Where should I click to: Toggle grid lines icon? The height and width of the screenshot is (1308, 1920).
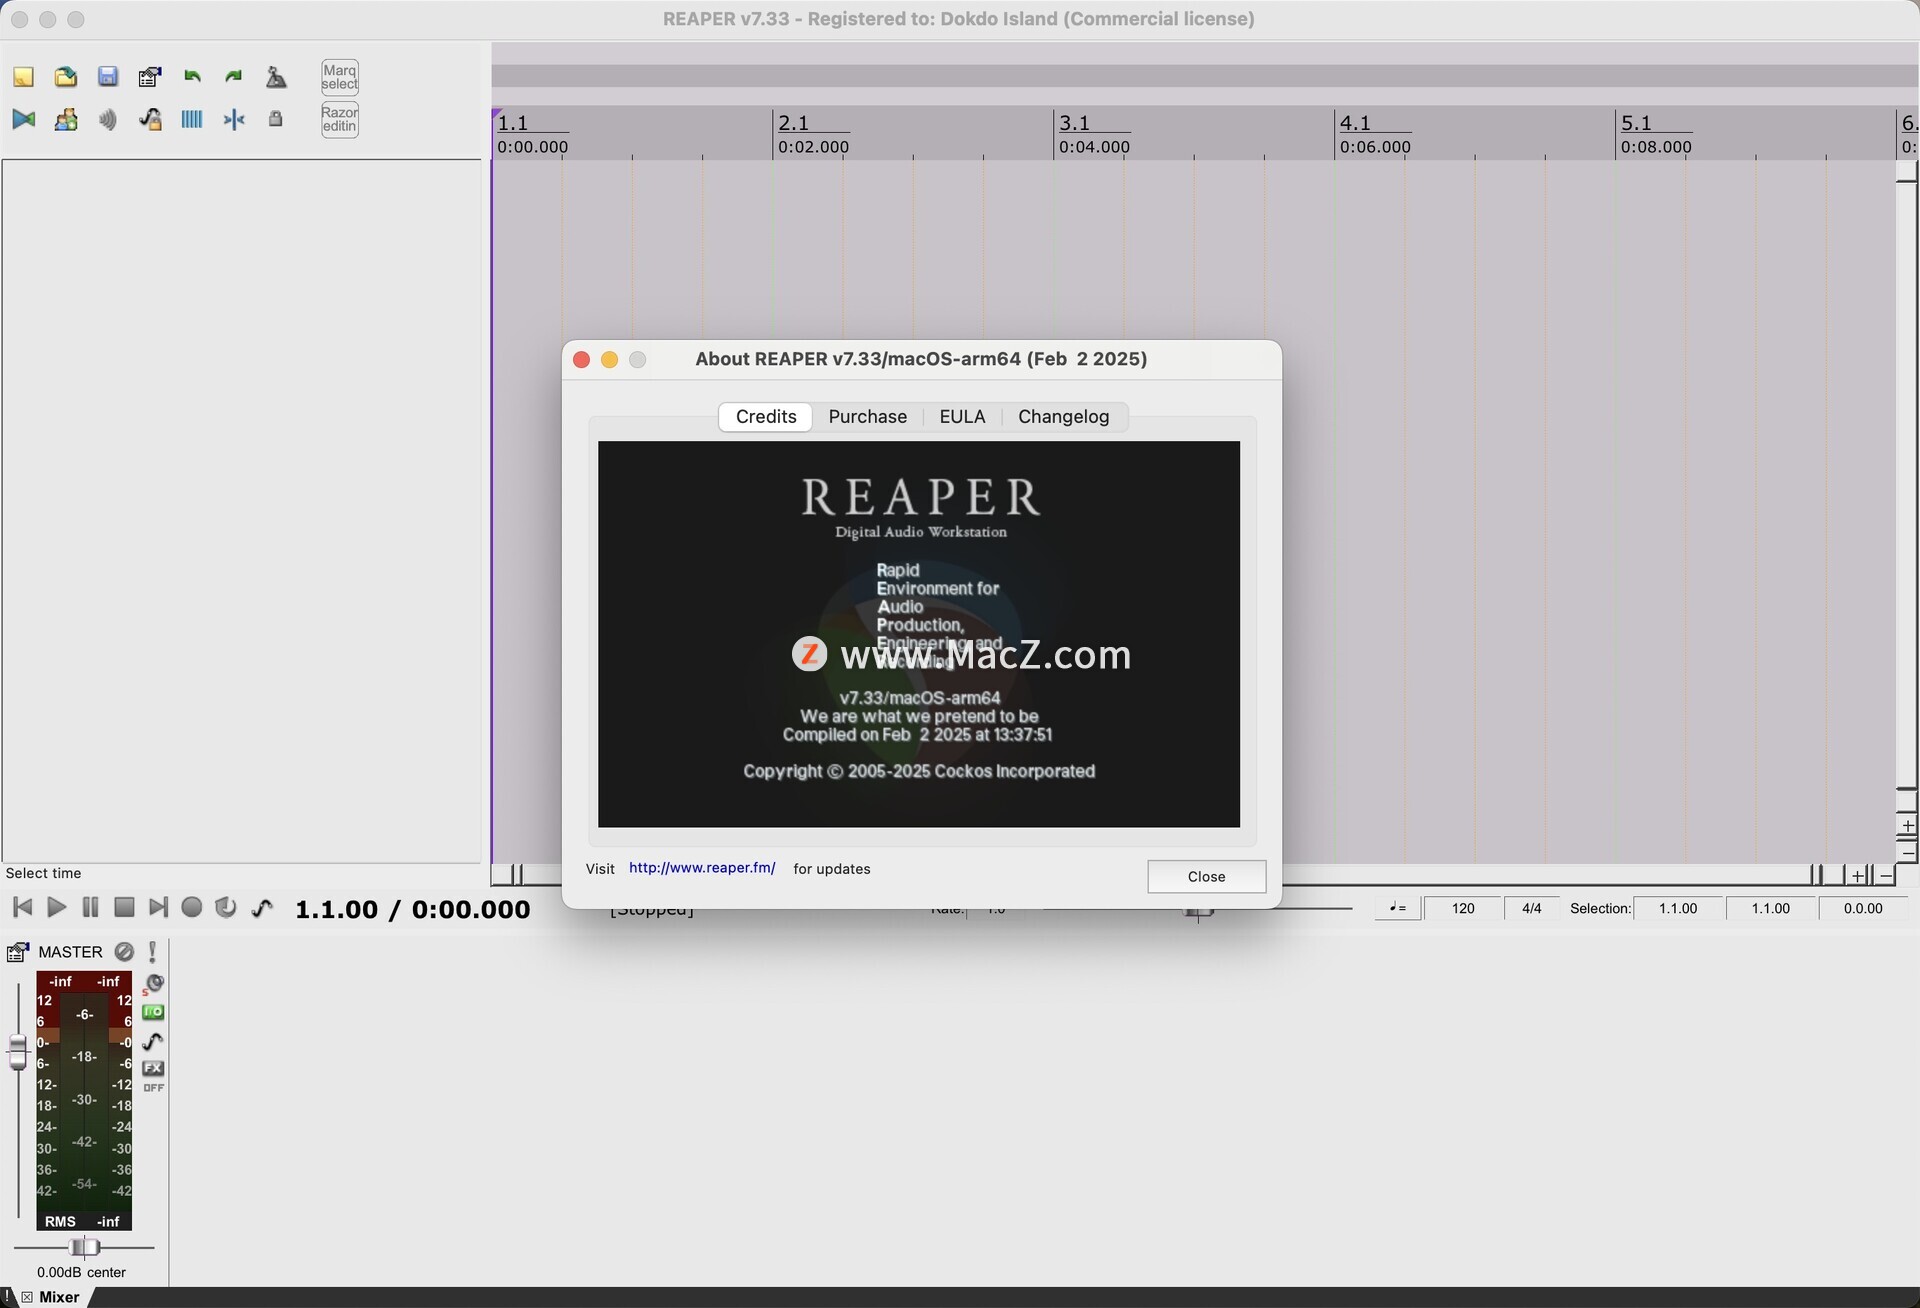coord(192,120)
